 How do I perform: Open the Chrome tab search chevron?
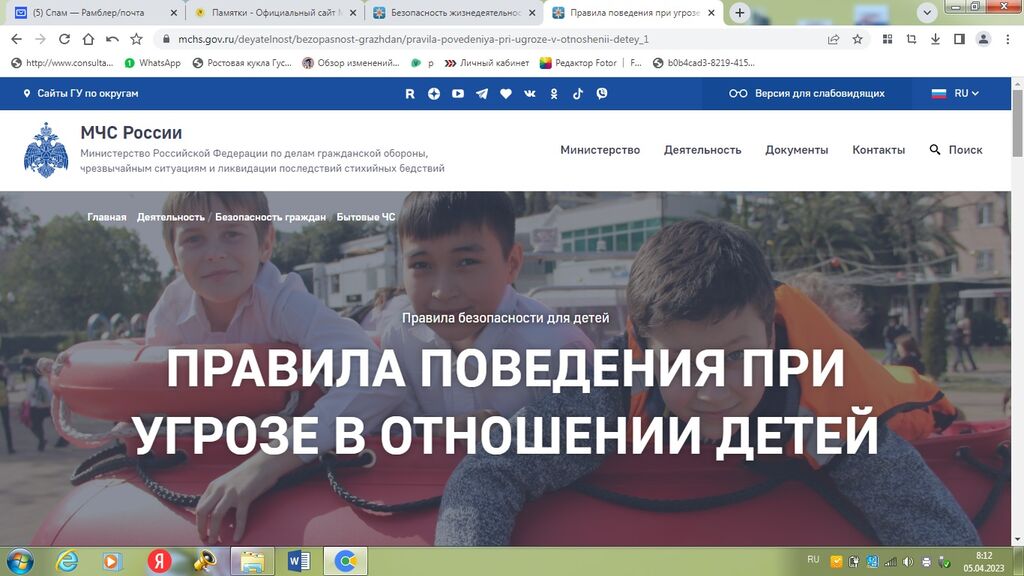(x=927, y=12)
